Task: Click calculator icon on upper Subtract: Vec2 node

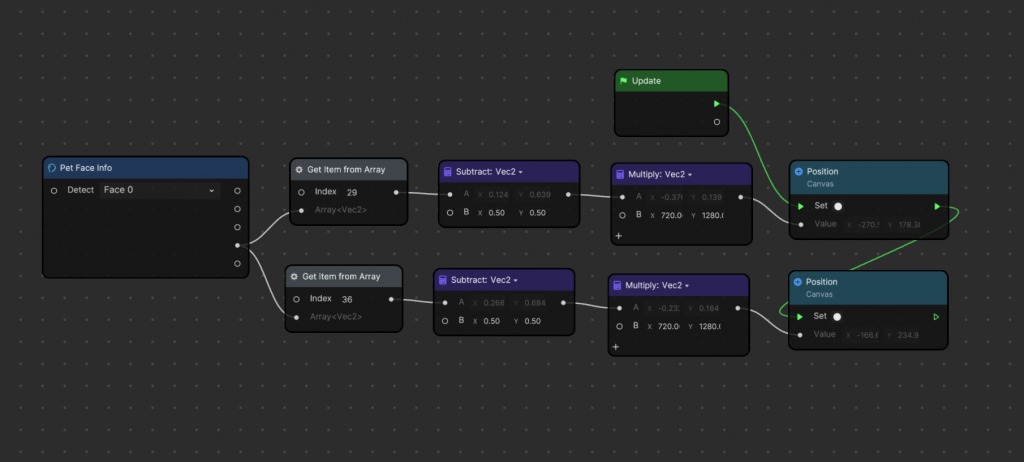Action: [447, 172]
